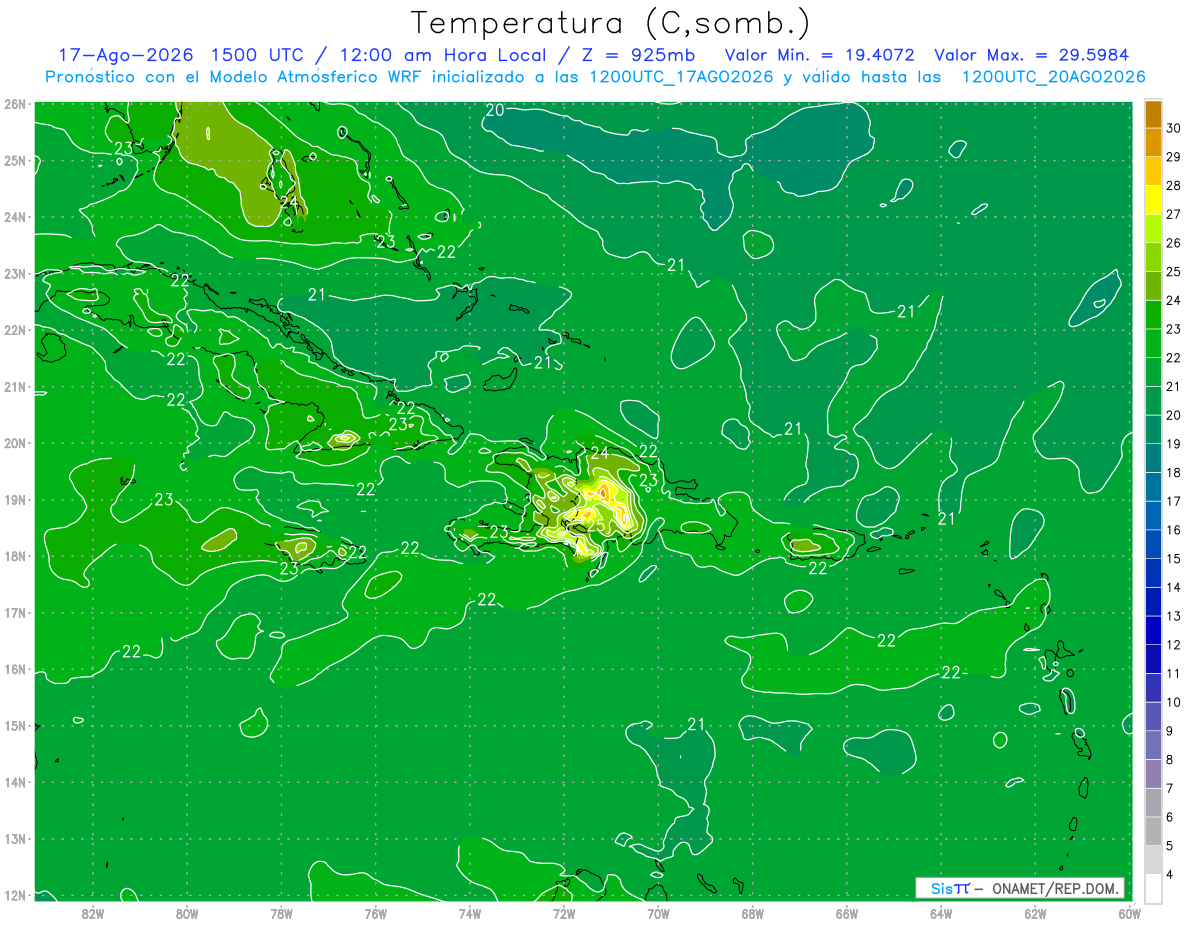Click the "15N" latitude label

(15, 725)
